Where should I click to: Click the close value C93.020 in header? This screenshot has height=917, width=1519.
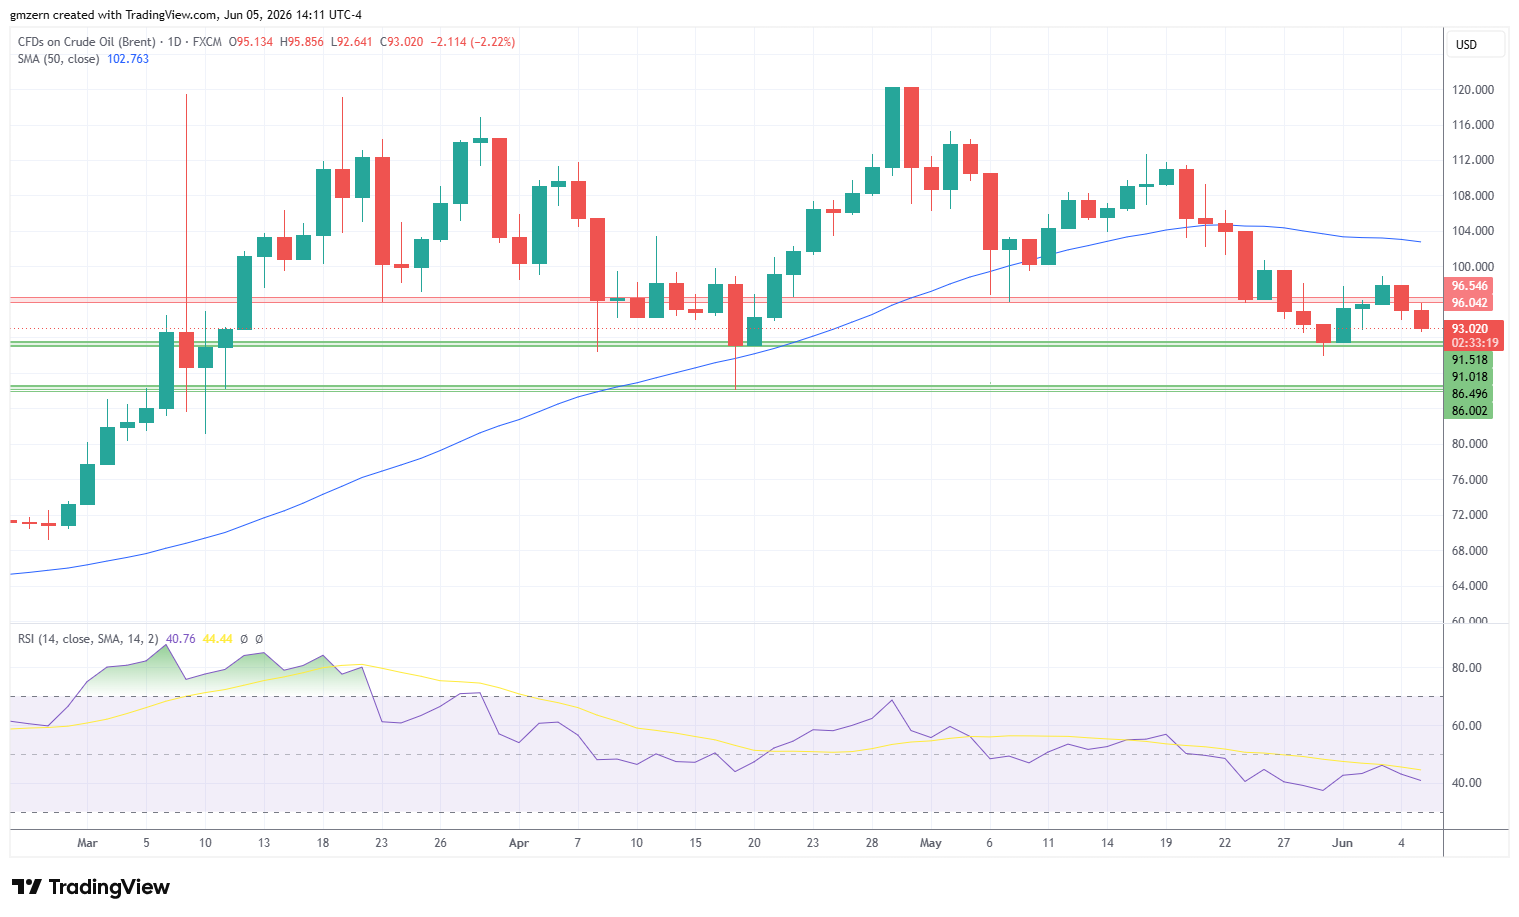pos(402,42)
